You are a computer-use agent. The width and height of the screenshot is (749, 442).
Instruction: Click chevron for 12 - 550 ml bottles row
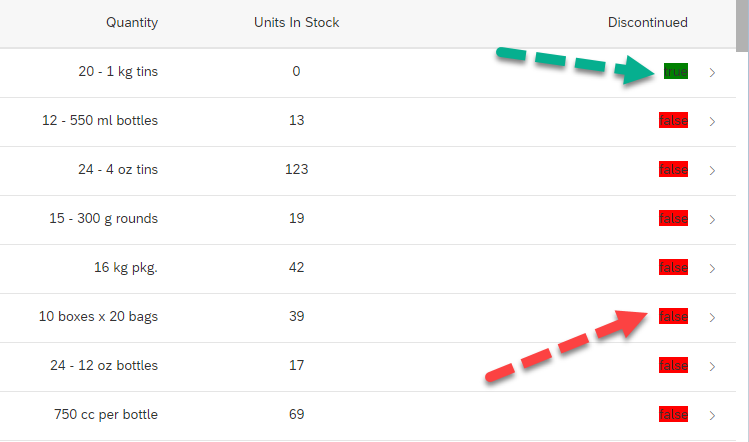(x=712, y=121)
